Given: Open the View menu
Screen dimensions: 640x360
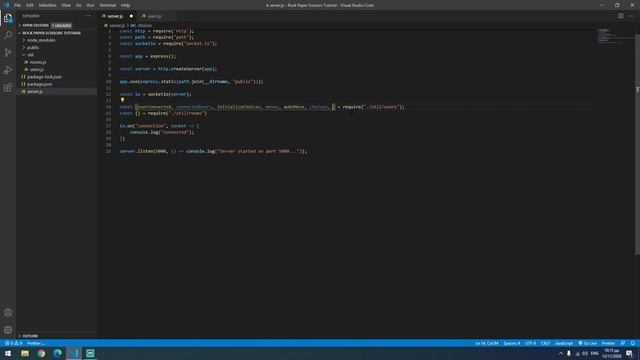Looking at the screenshot, I should pos(66,5).
